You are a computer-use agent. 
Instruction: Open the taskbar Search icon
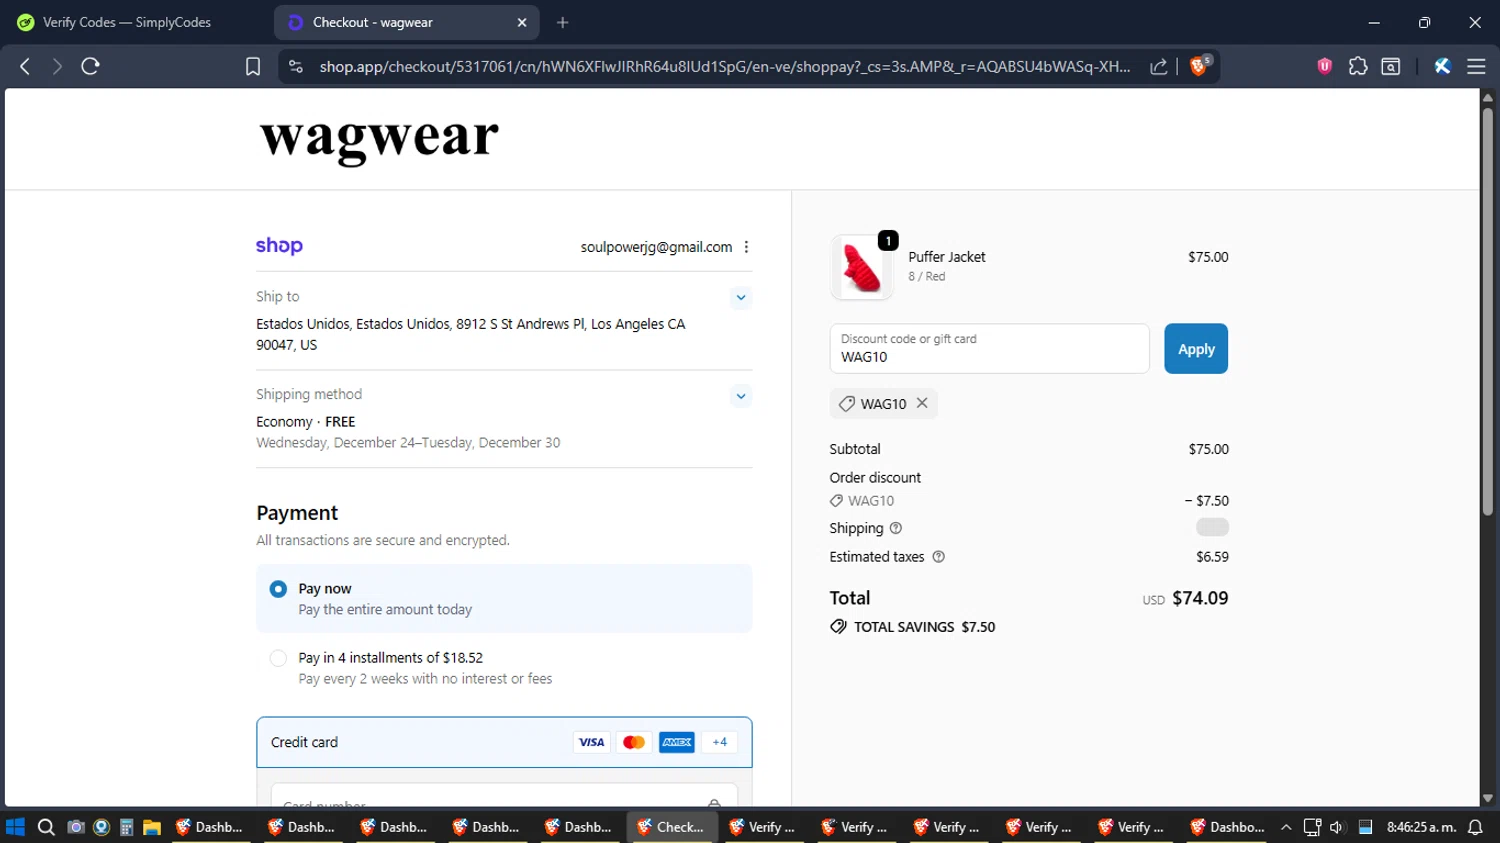pos(46,827)
